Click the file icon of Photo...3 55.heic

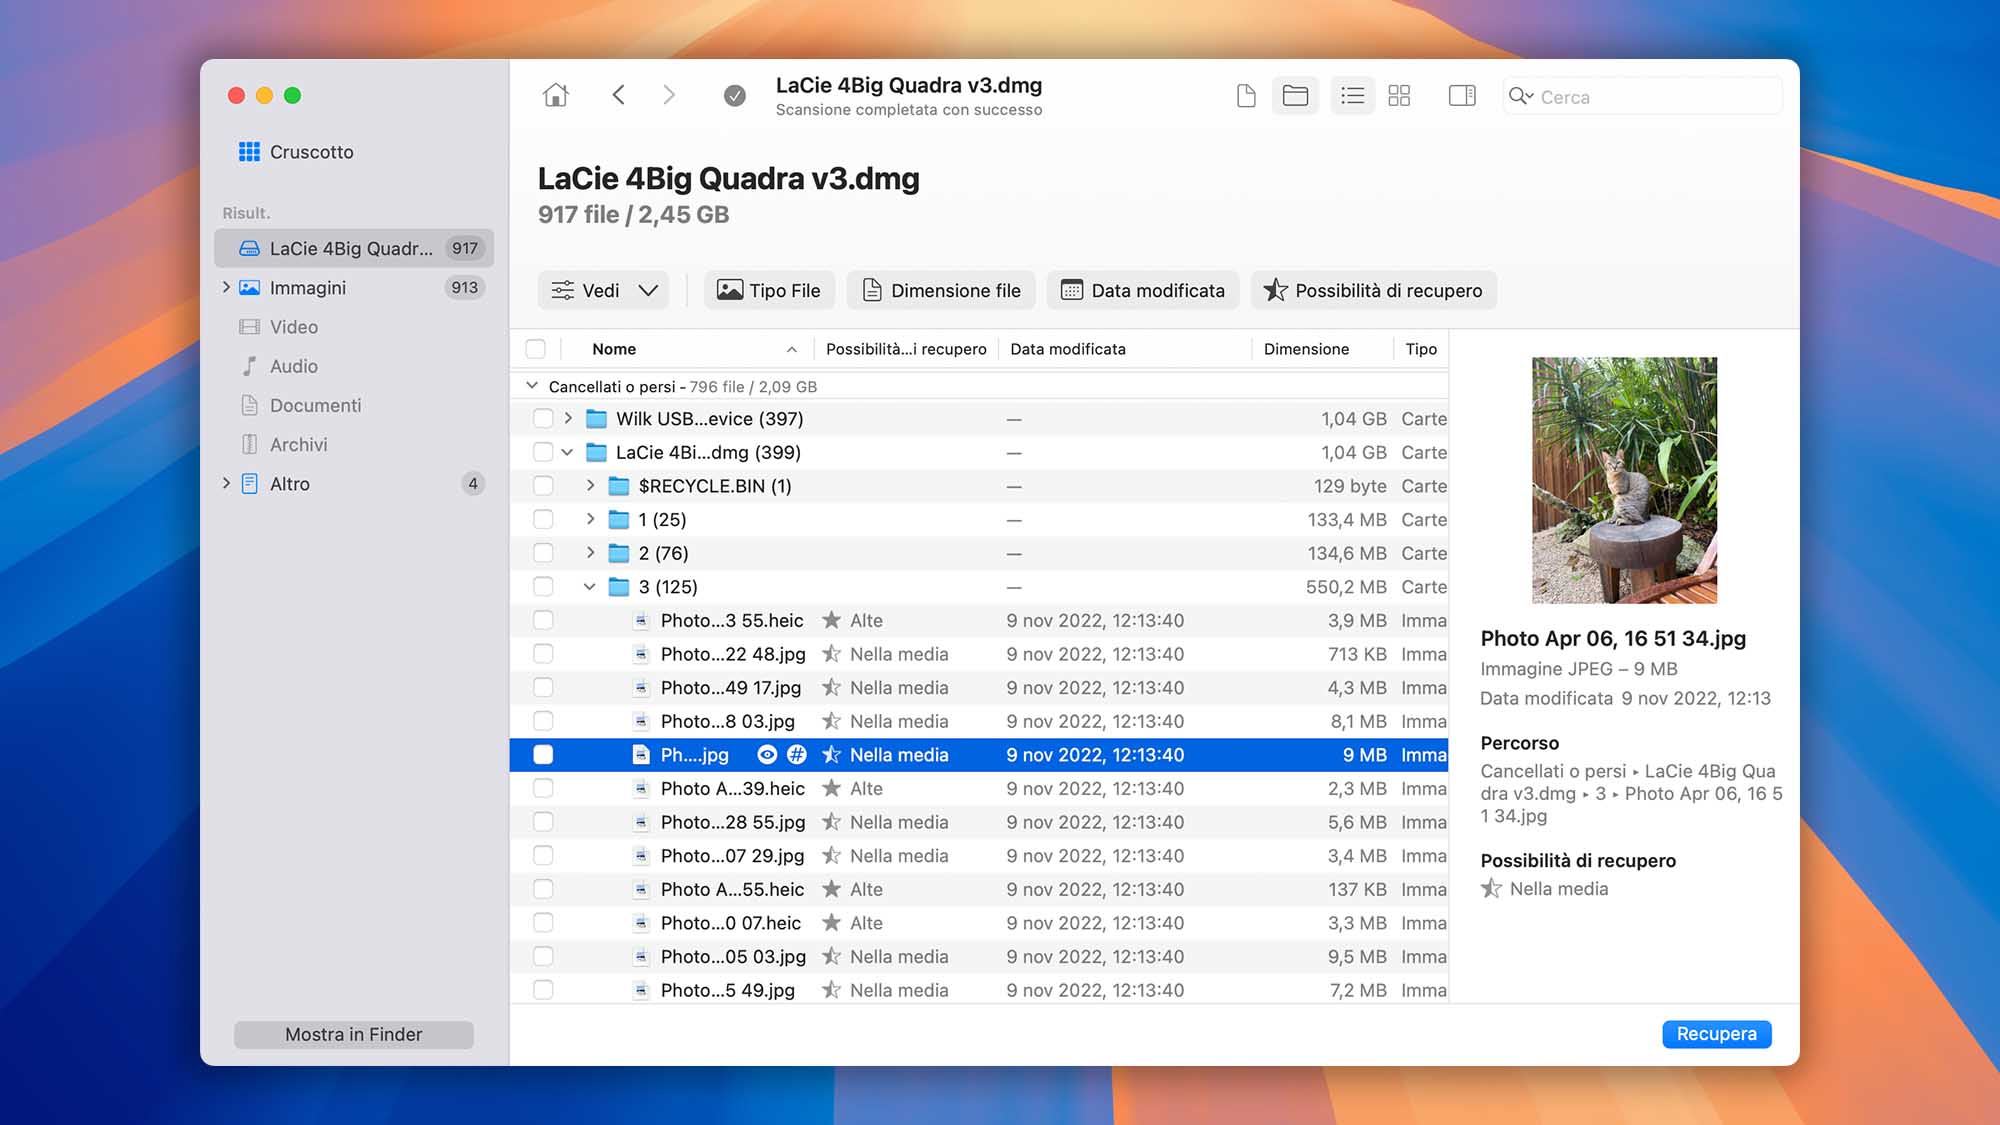tap(641, 621)
